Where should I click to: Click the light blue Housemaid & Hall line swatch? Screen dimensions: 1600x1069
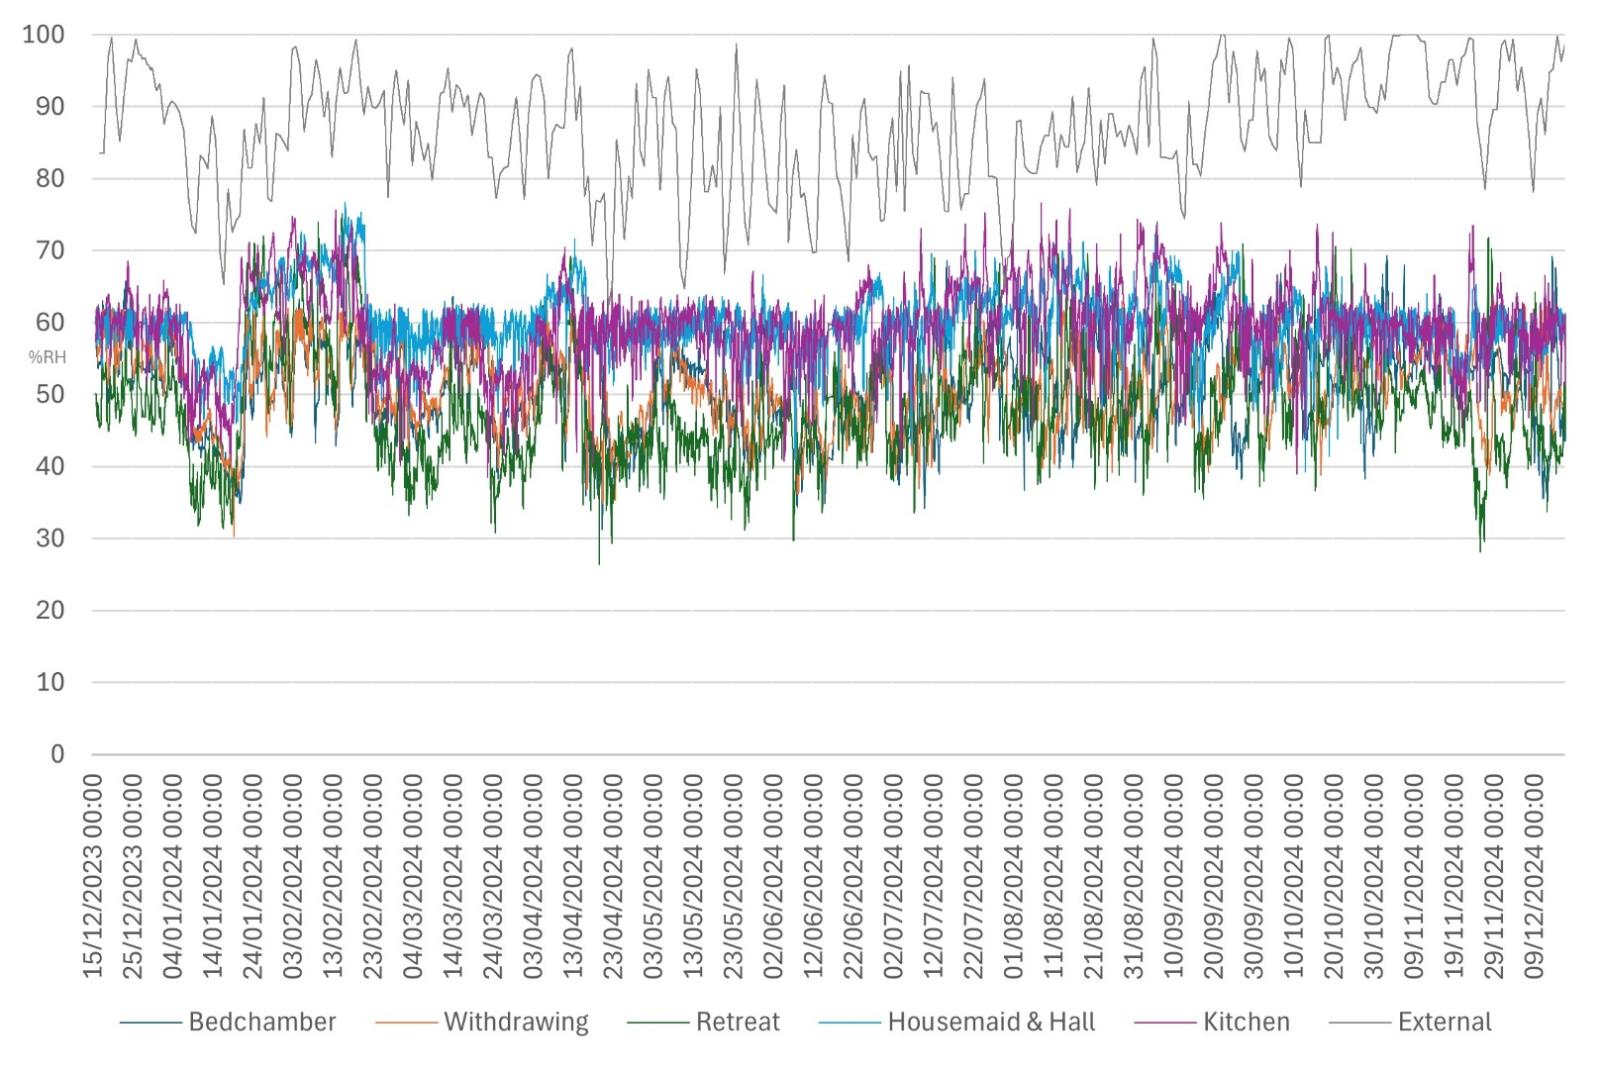(x=850, y=1023)
